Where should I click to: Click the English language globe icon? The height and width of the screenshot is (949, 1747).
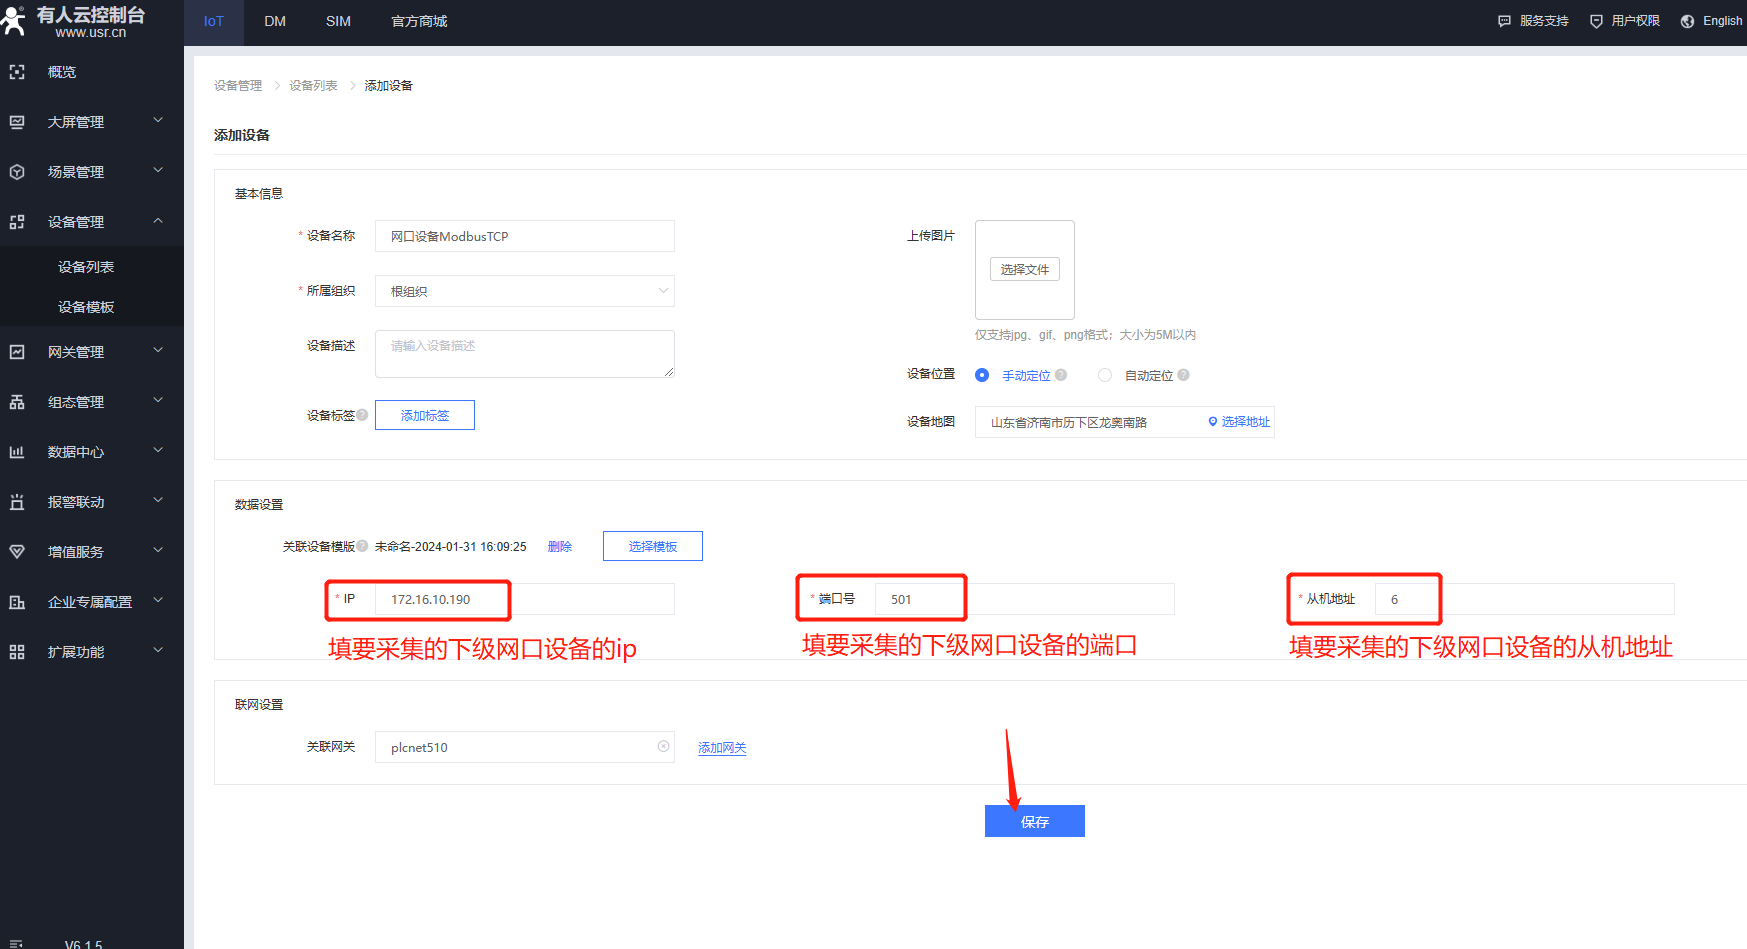pyautogui.click(x=1688, y=21)
